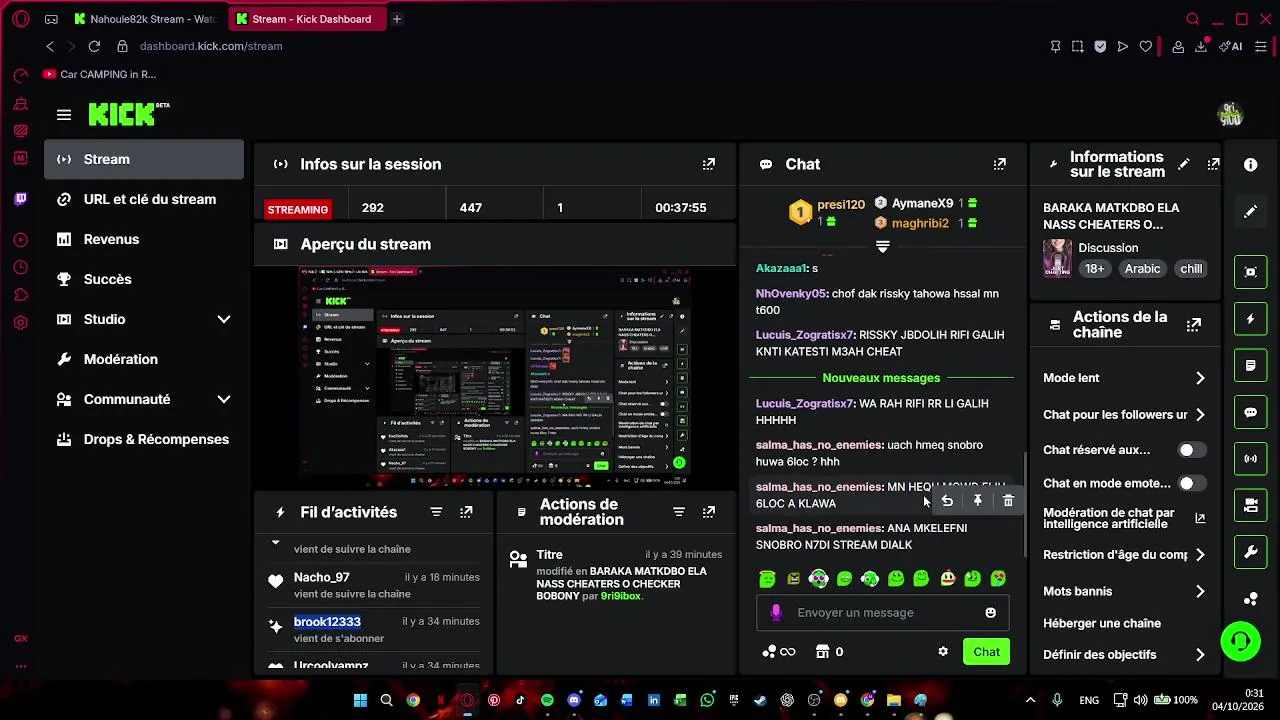Expand Chat pour les followers option
1280x720 pixels.
click(1200, 415)
